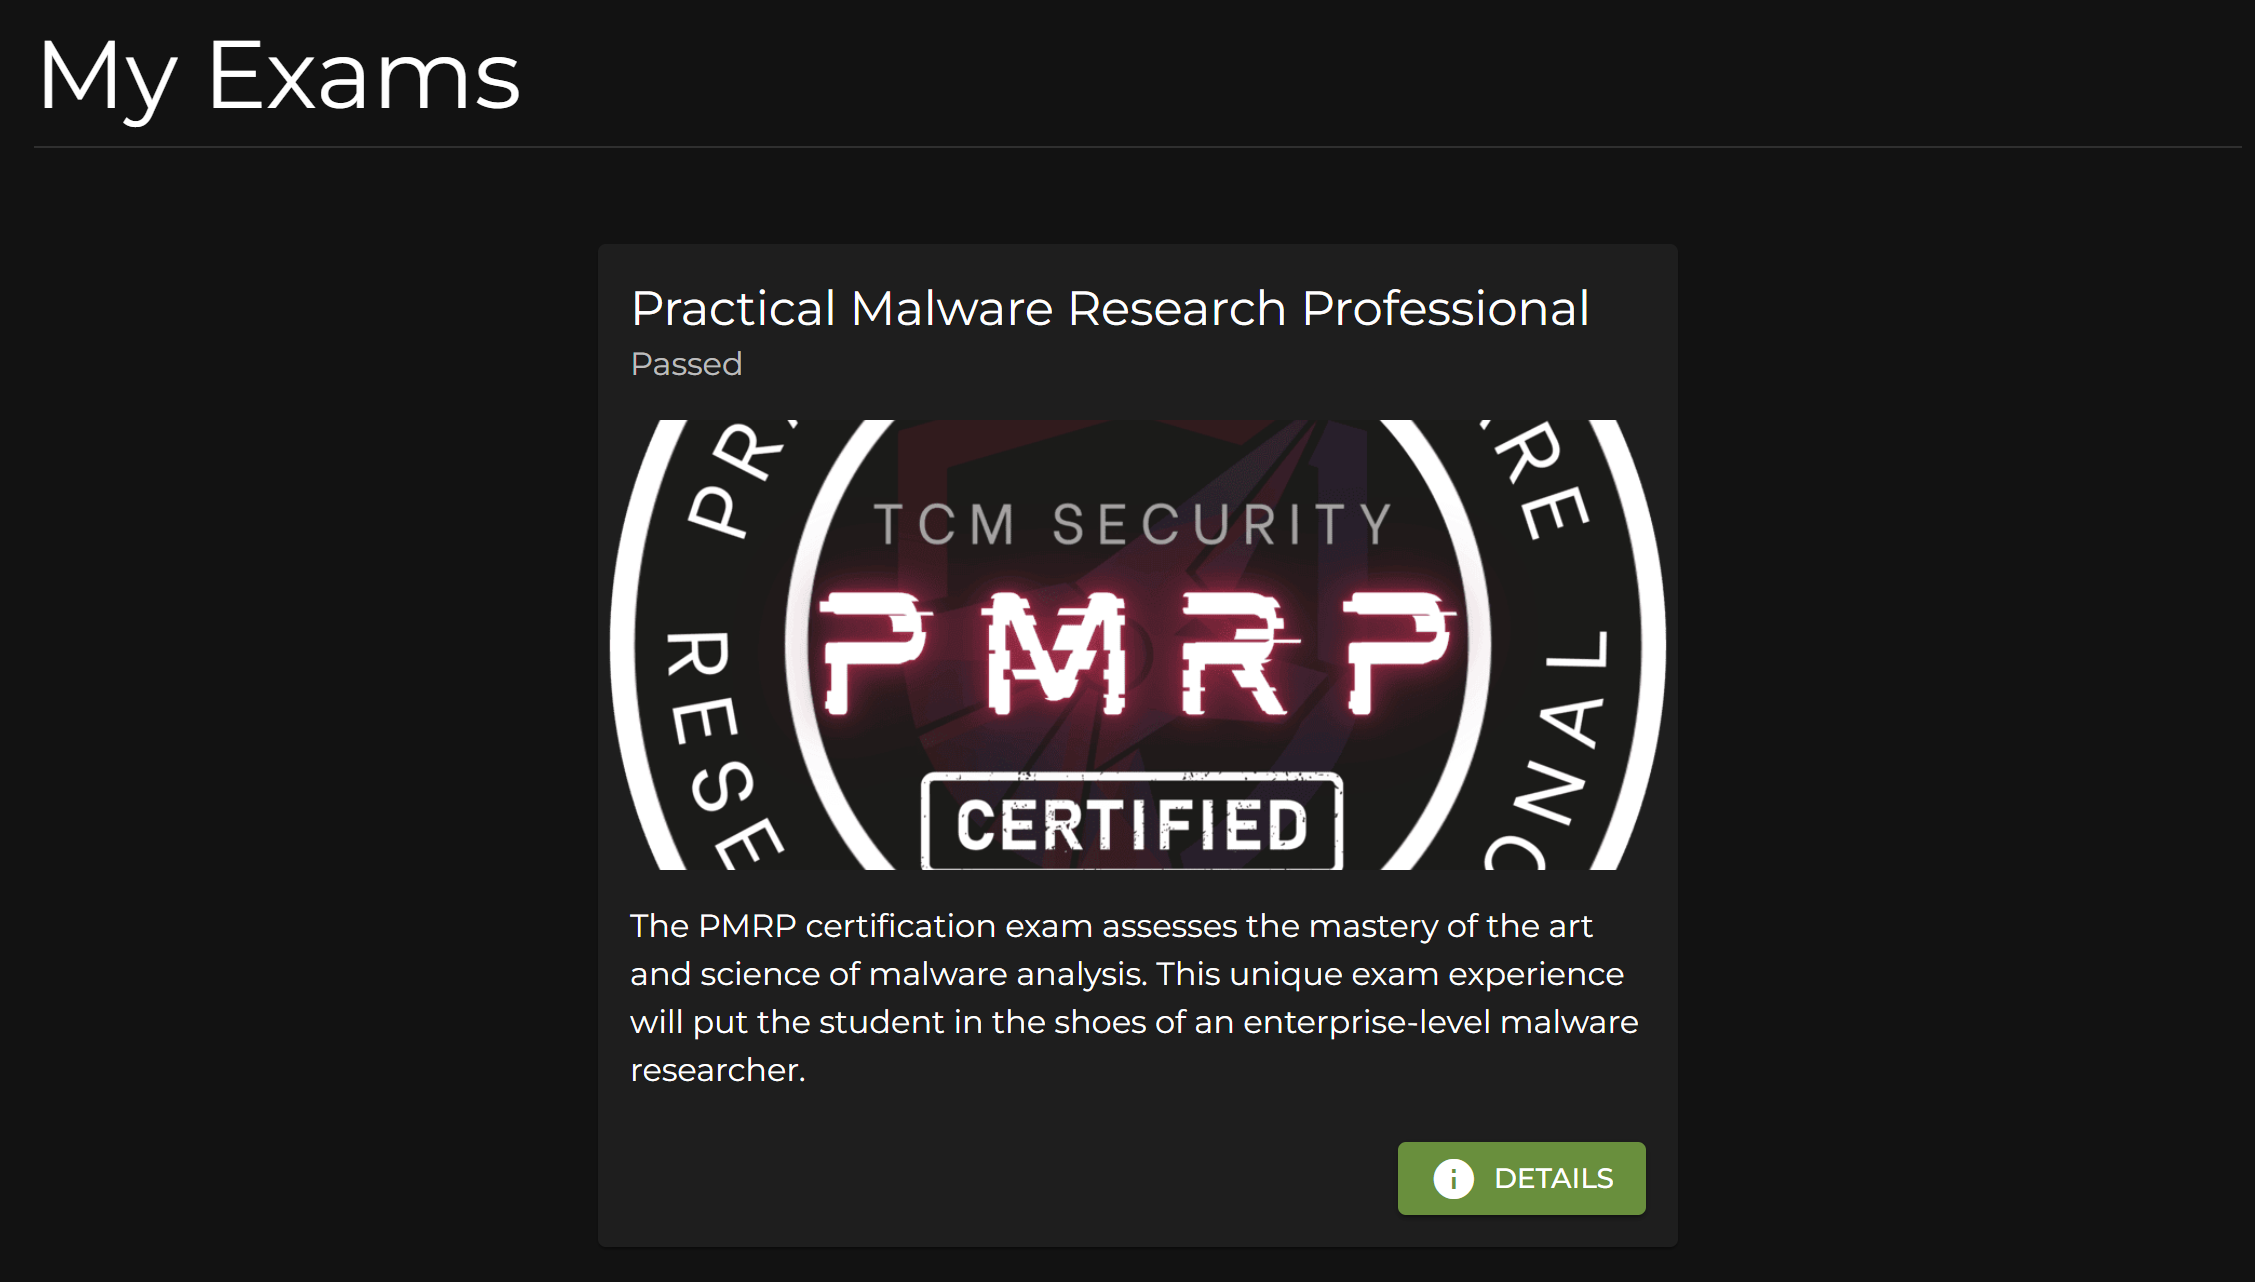Open exam DETAILS button
This screenshot has width=2255, height=1282.
[x=1521, y=1178]
